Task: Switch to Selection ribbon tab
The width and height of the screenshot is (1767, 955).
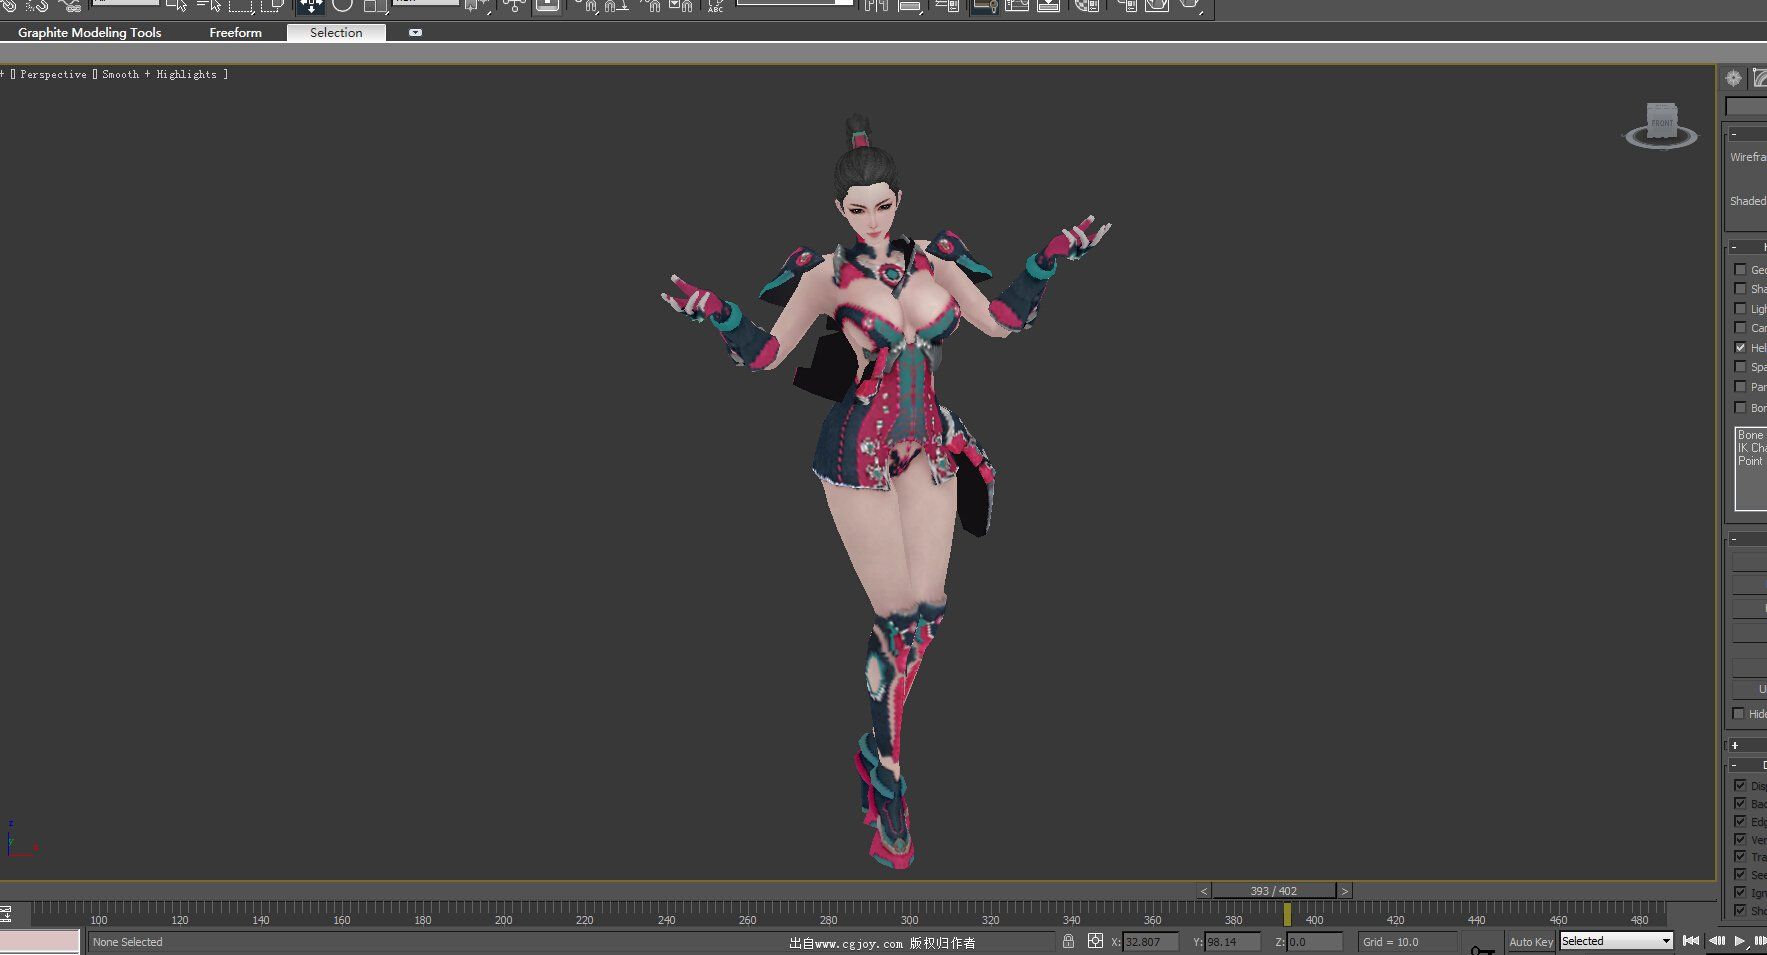Action: coord(336,33)
